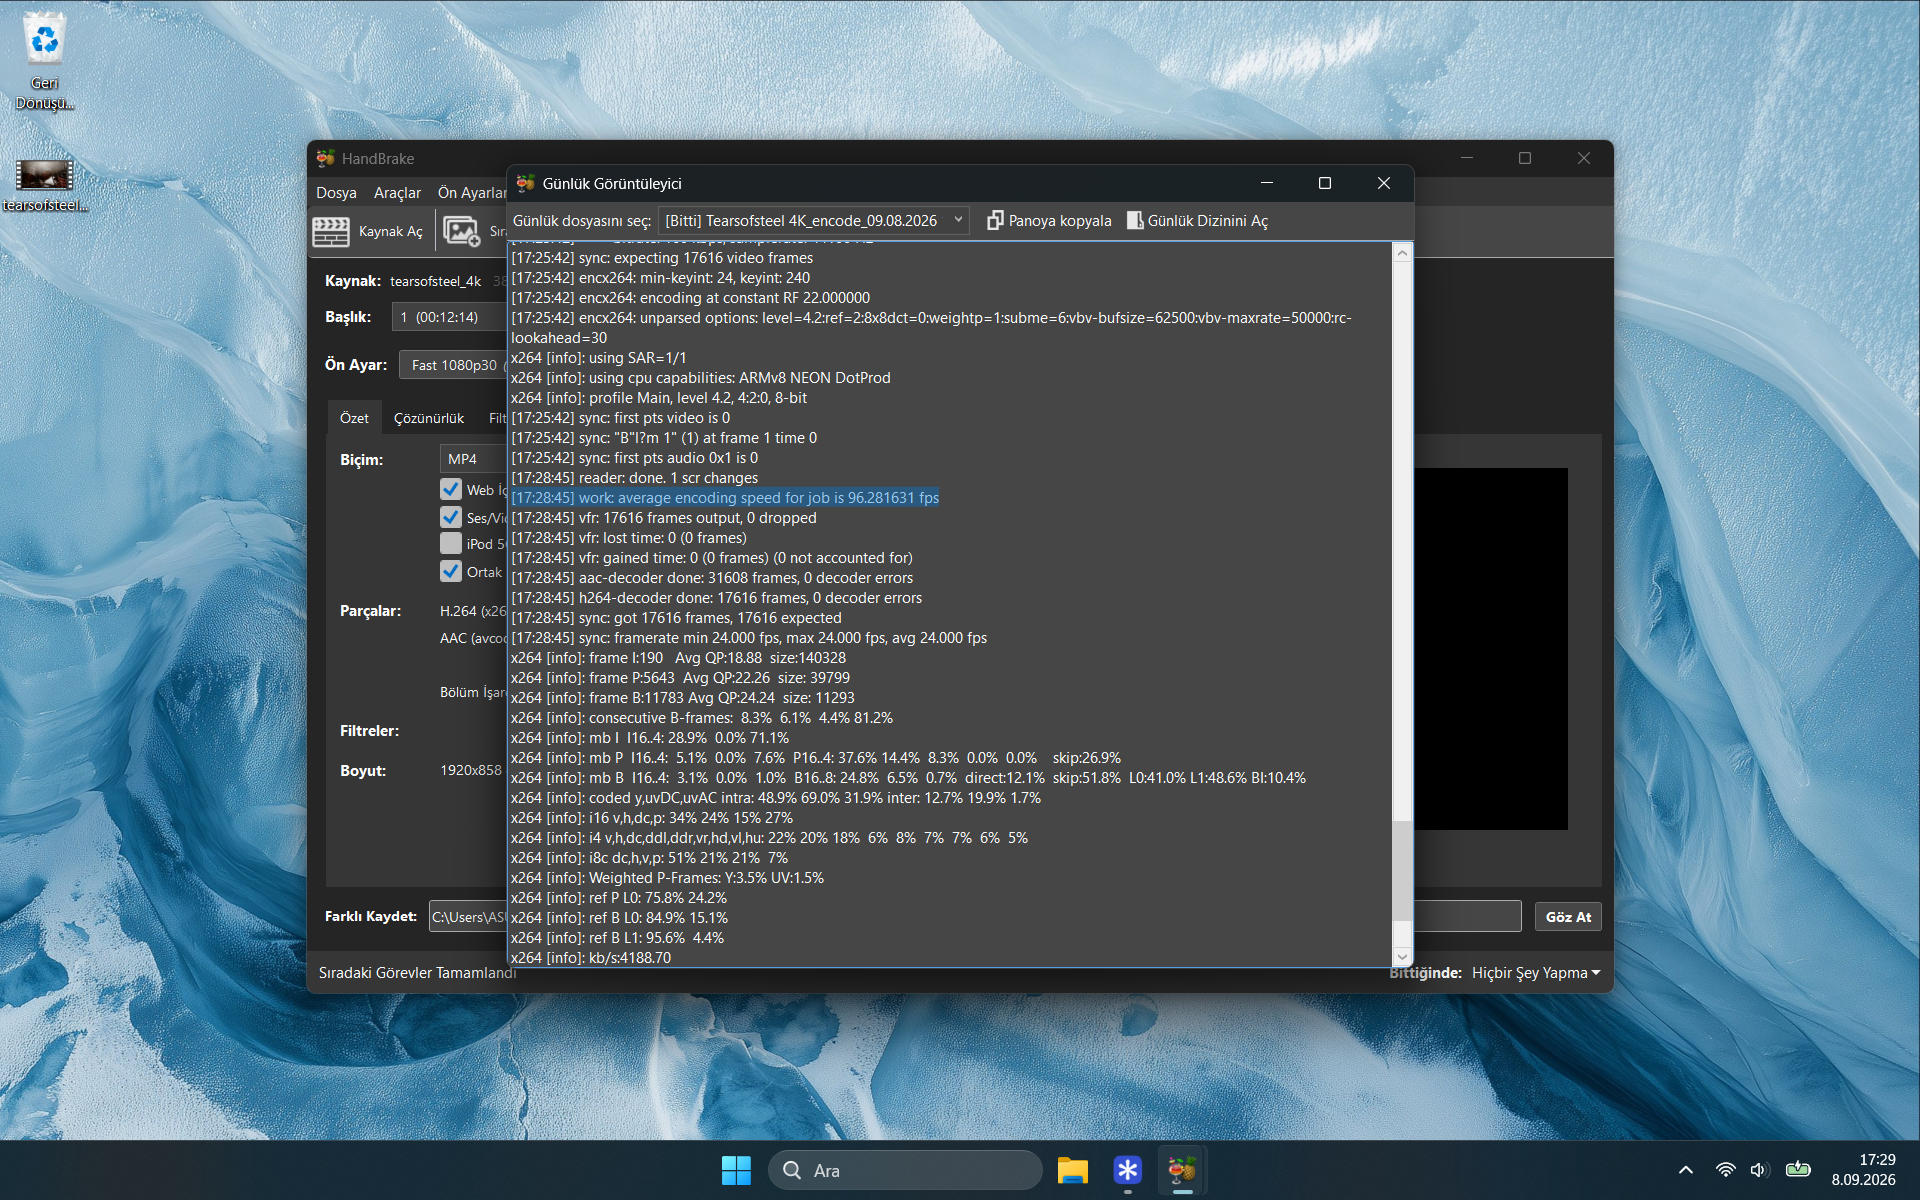Open the Ön Ayar Fast 1080p30 preset selector
Image resolution: width=1920 pixels, height=1200 pixels.
453,365
